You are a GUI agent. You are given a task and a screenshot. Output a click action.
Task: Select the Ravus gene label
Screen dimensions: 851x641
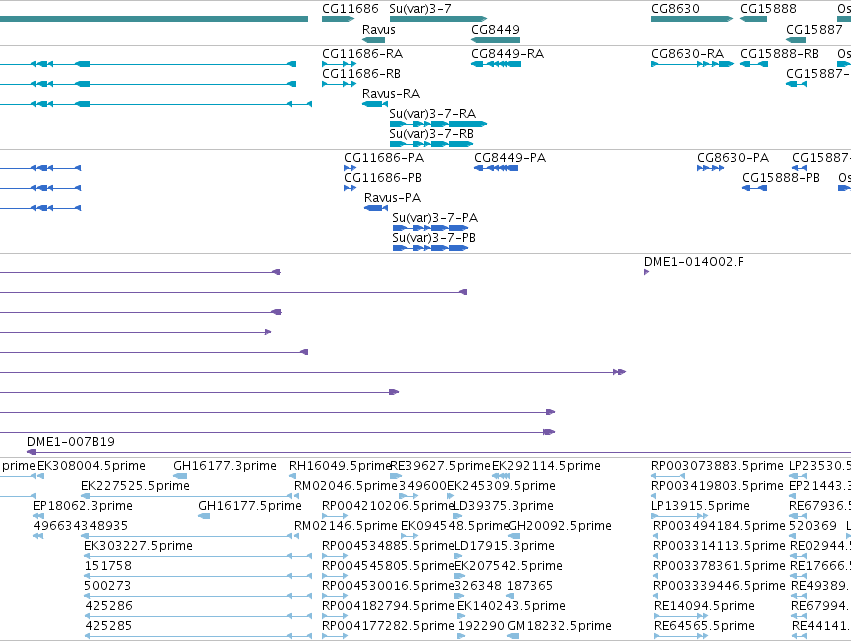(x=378, y=29)
